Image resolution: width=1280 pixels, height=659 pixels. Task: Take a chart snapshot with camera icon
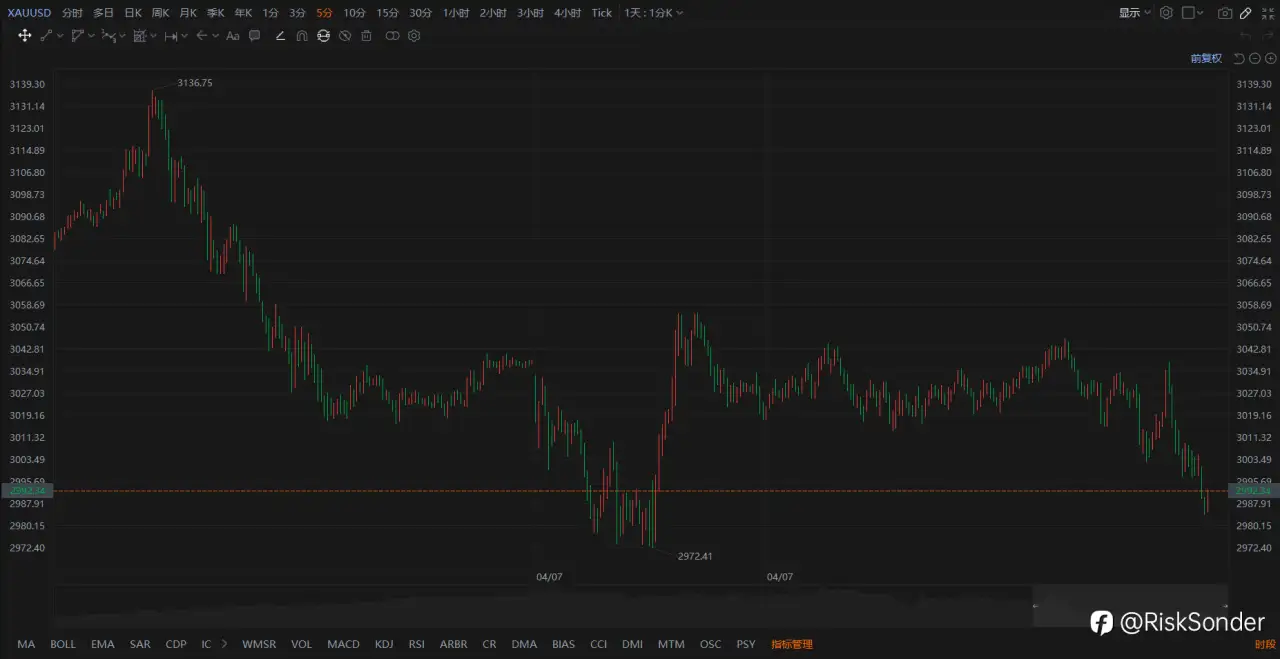point(1225,13)
